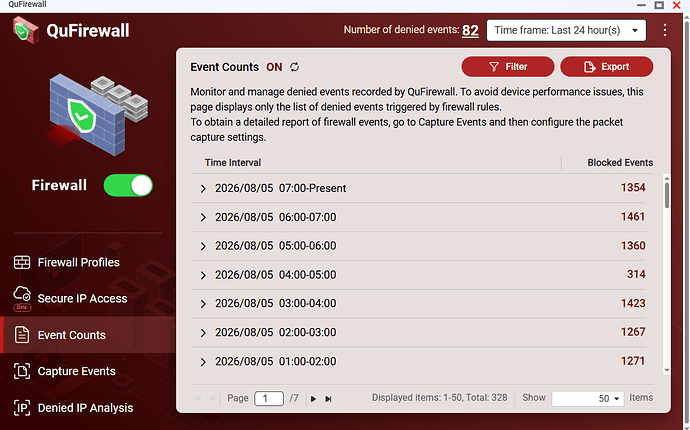
Task: Click blocked events value 1461
Action: pyautogui.click(x=633, y=217)
